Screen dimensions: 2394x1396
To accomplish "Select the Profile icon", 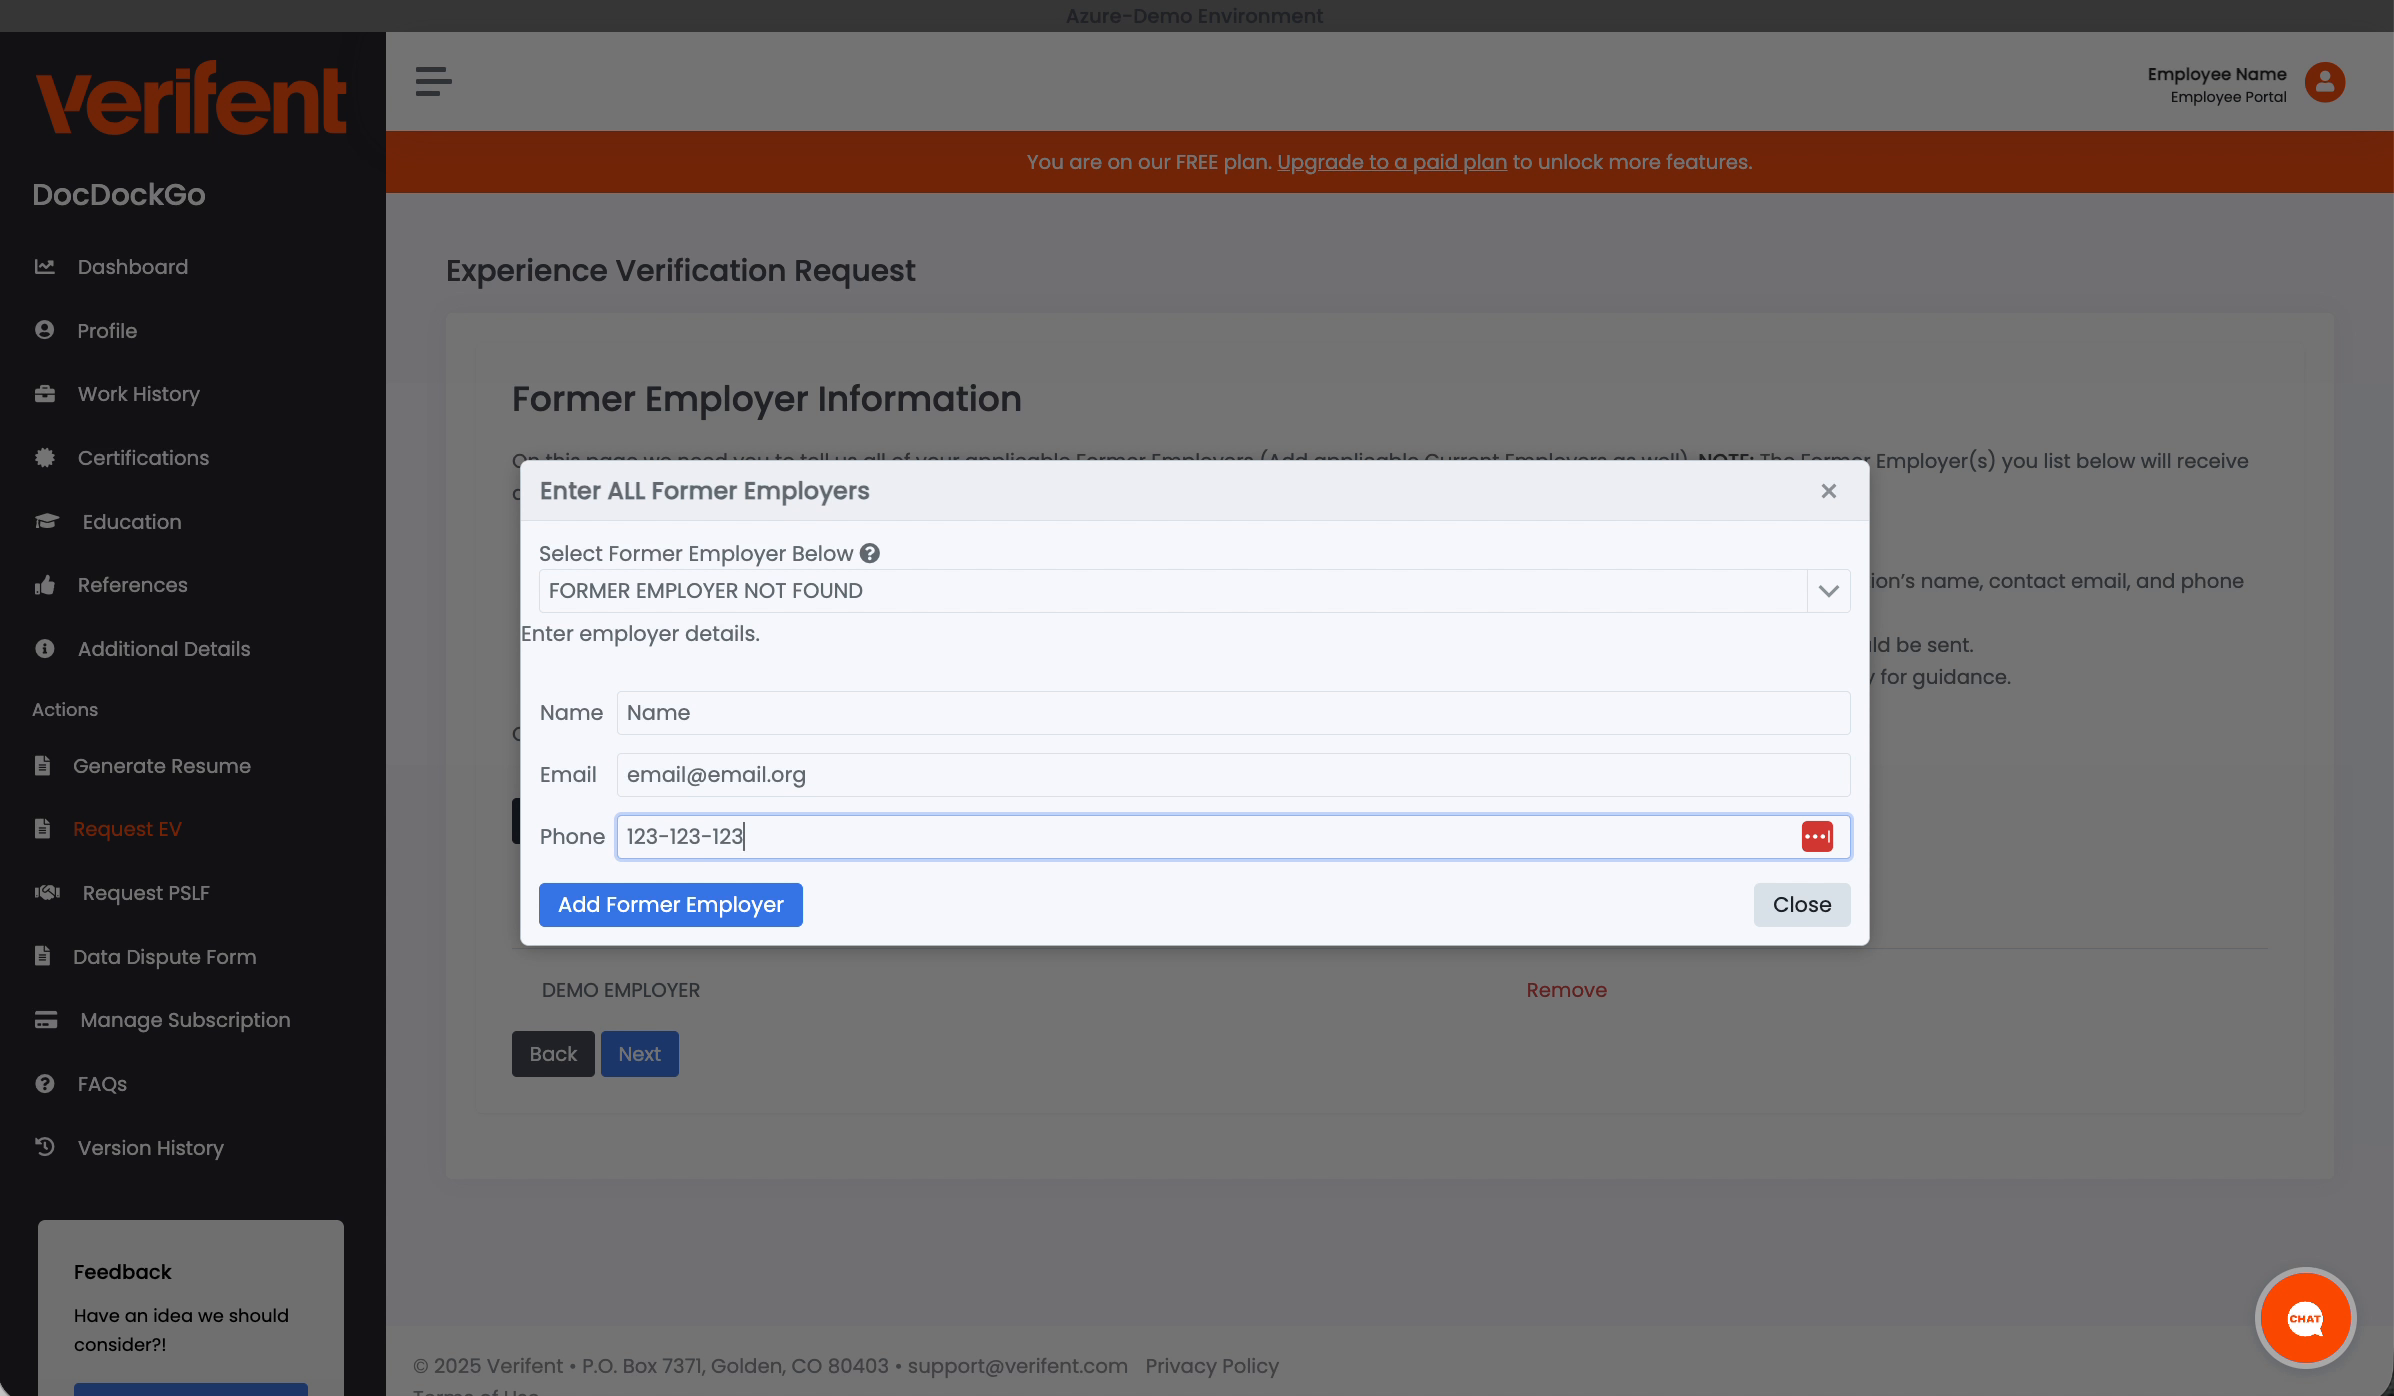I will 46,330.
